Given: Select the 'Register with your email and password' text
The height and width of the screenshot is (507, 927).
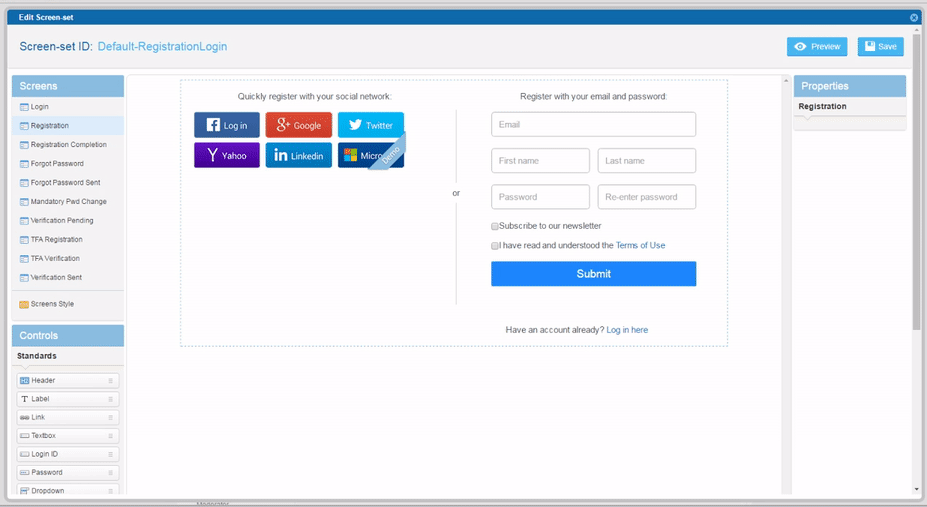Looking at the screenshot, I should (x=593, y=96).
